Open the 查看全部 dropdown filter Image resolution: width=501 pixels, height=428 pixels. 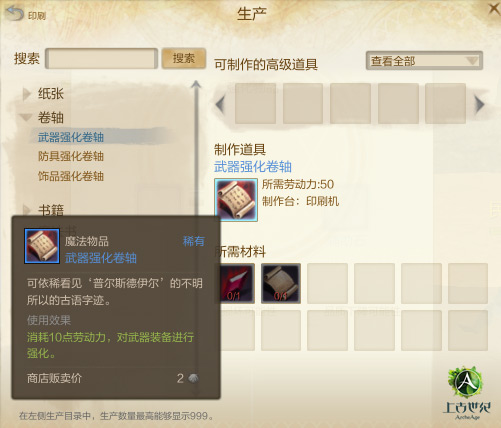[424, 61]
